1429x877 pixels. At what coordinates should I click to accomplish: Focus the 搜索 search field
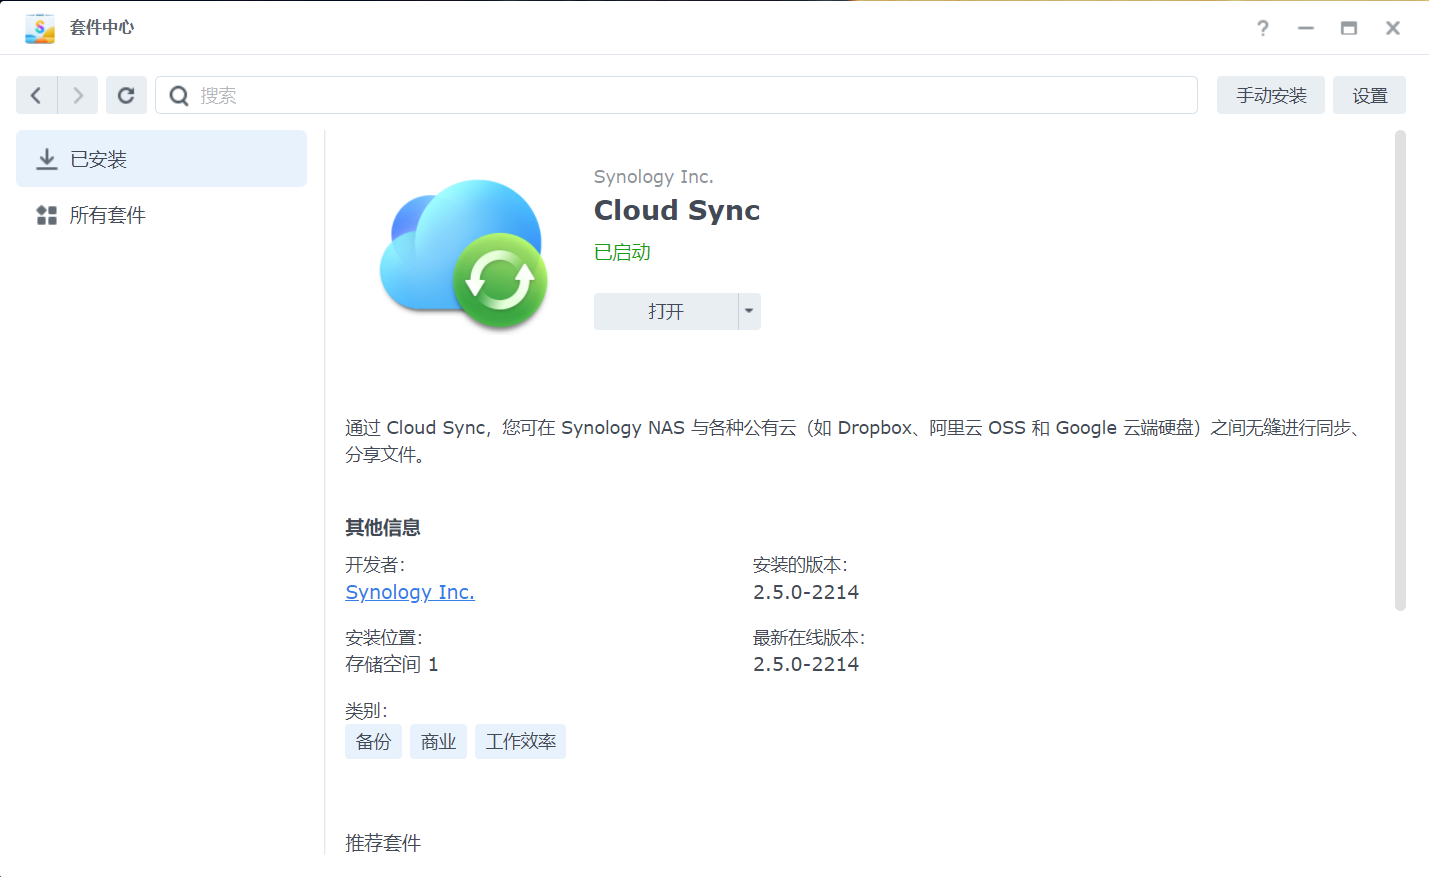pyautogui.click(x=676, y=95)
